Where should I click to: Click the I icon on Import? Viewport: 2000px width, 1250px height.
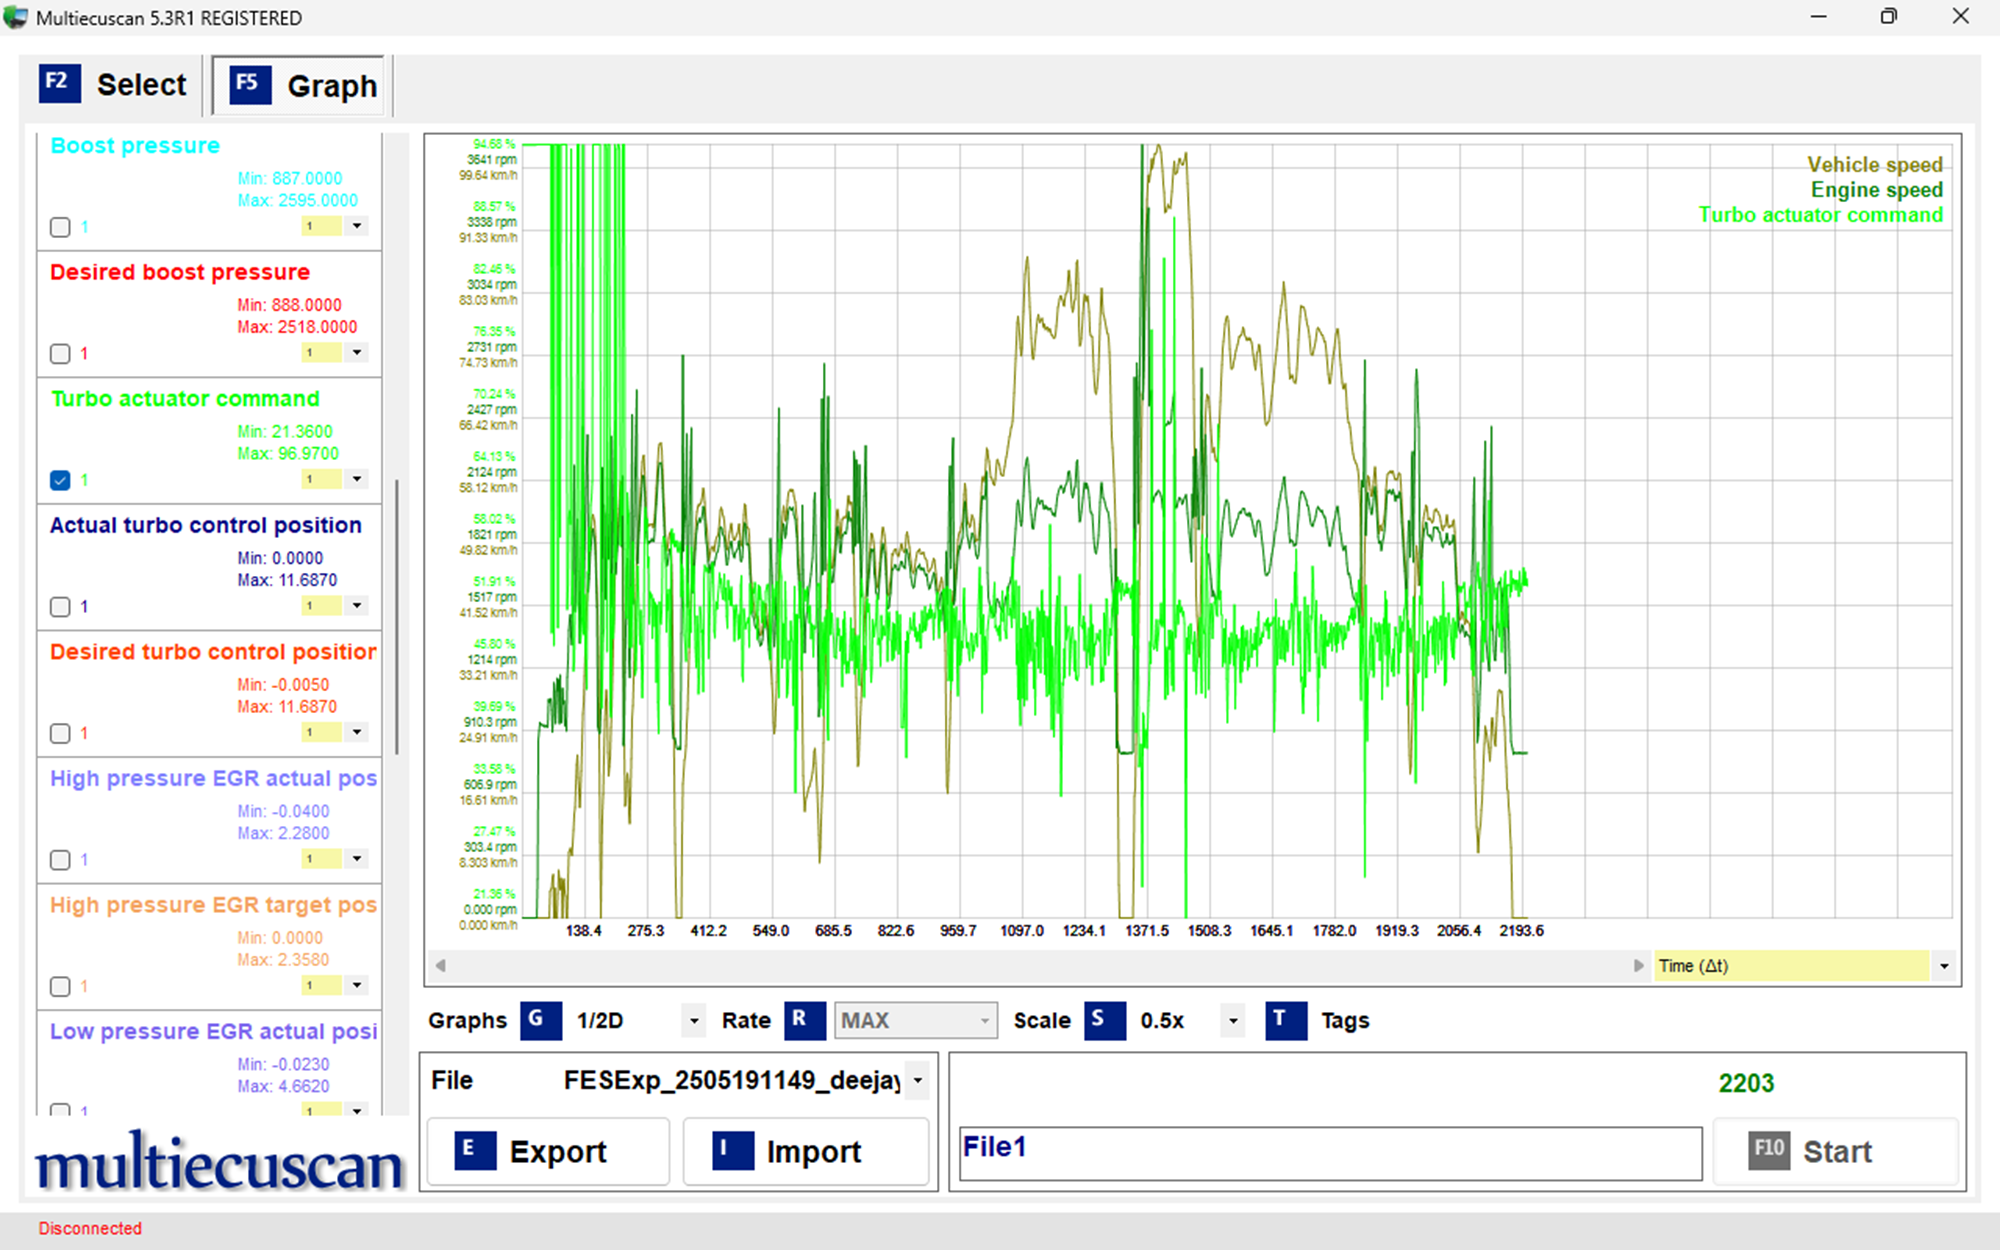point(733,1150)
